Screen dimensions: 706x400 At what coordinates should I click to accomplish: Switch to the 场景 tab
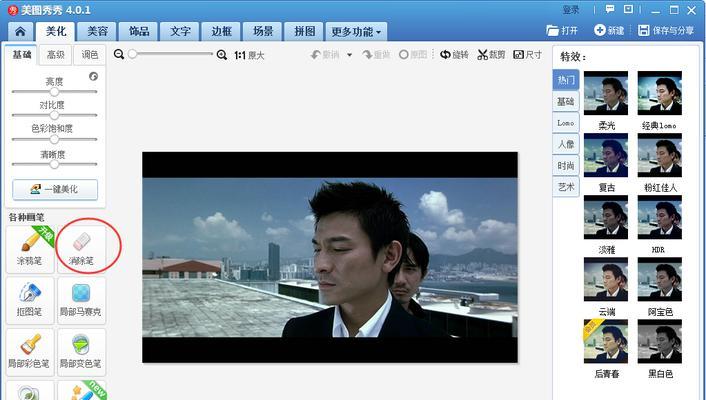tap(263, 32)
